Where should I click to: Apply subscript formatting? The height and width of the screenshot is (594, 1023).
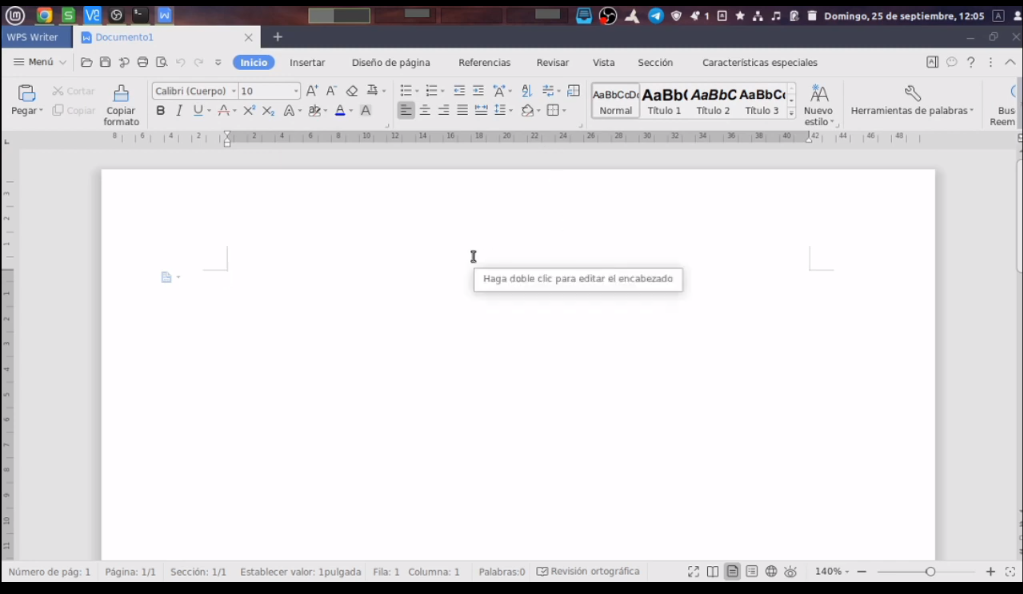coord(268,111)
